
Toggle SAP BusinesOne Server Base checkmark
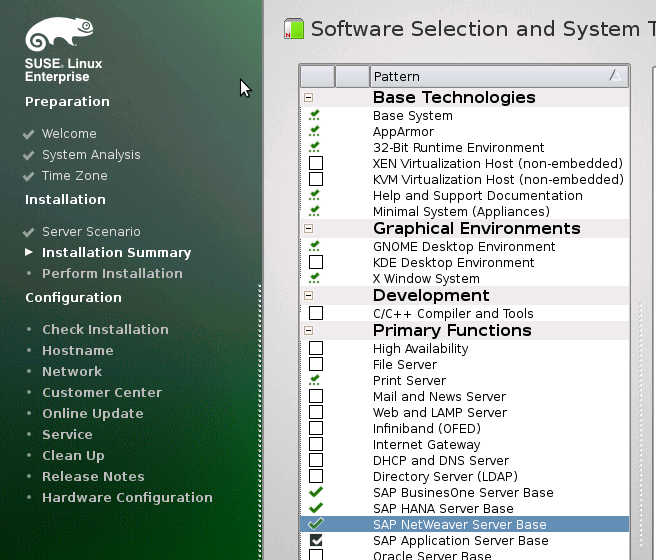(316, 492)
